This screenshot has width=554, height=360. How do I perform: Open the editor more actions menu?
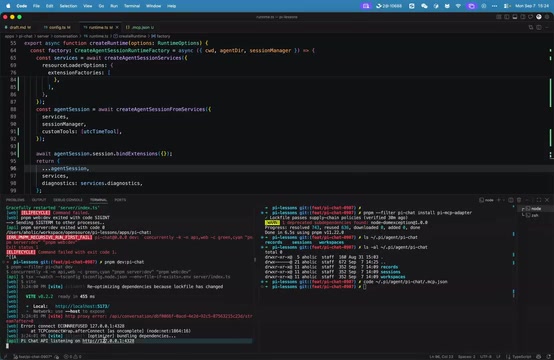click(x=547, y=27)
